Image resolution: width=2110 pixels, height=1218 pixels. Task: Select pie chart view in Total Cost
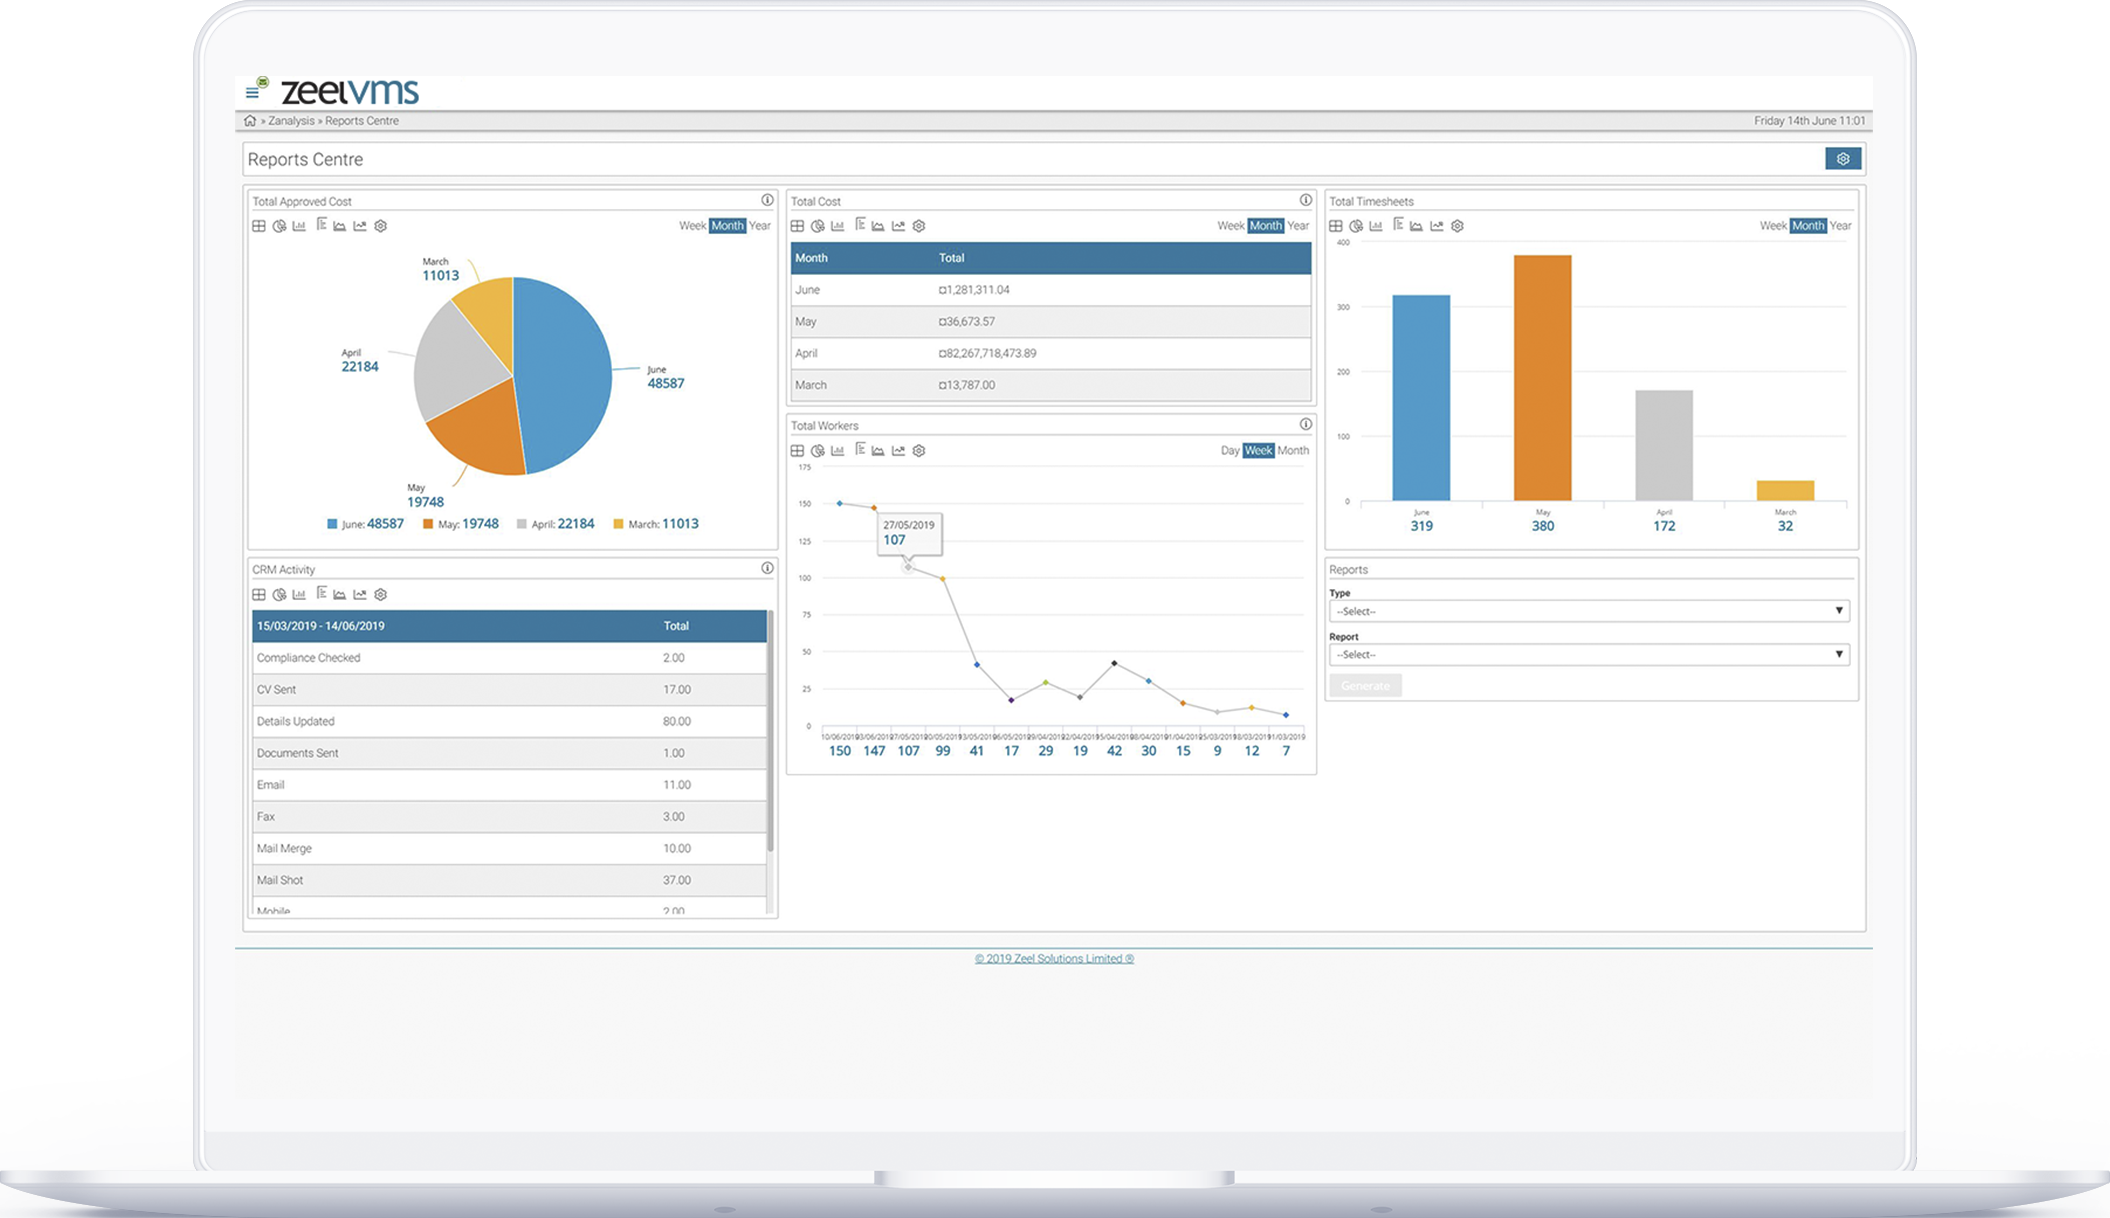tap(817, 226)
